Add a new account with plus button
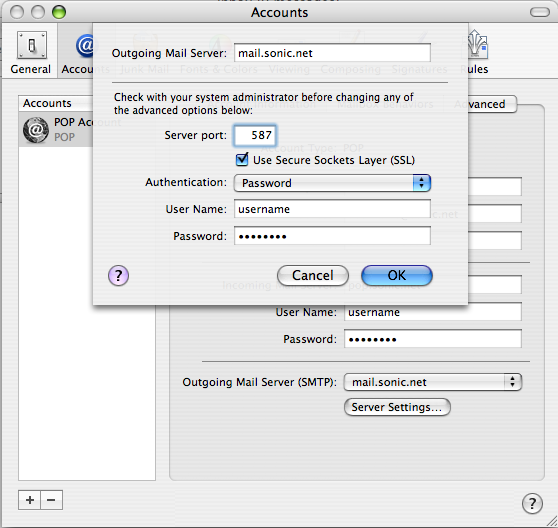Screen dimensions: 558x528 tap(30, 500)
